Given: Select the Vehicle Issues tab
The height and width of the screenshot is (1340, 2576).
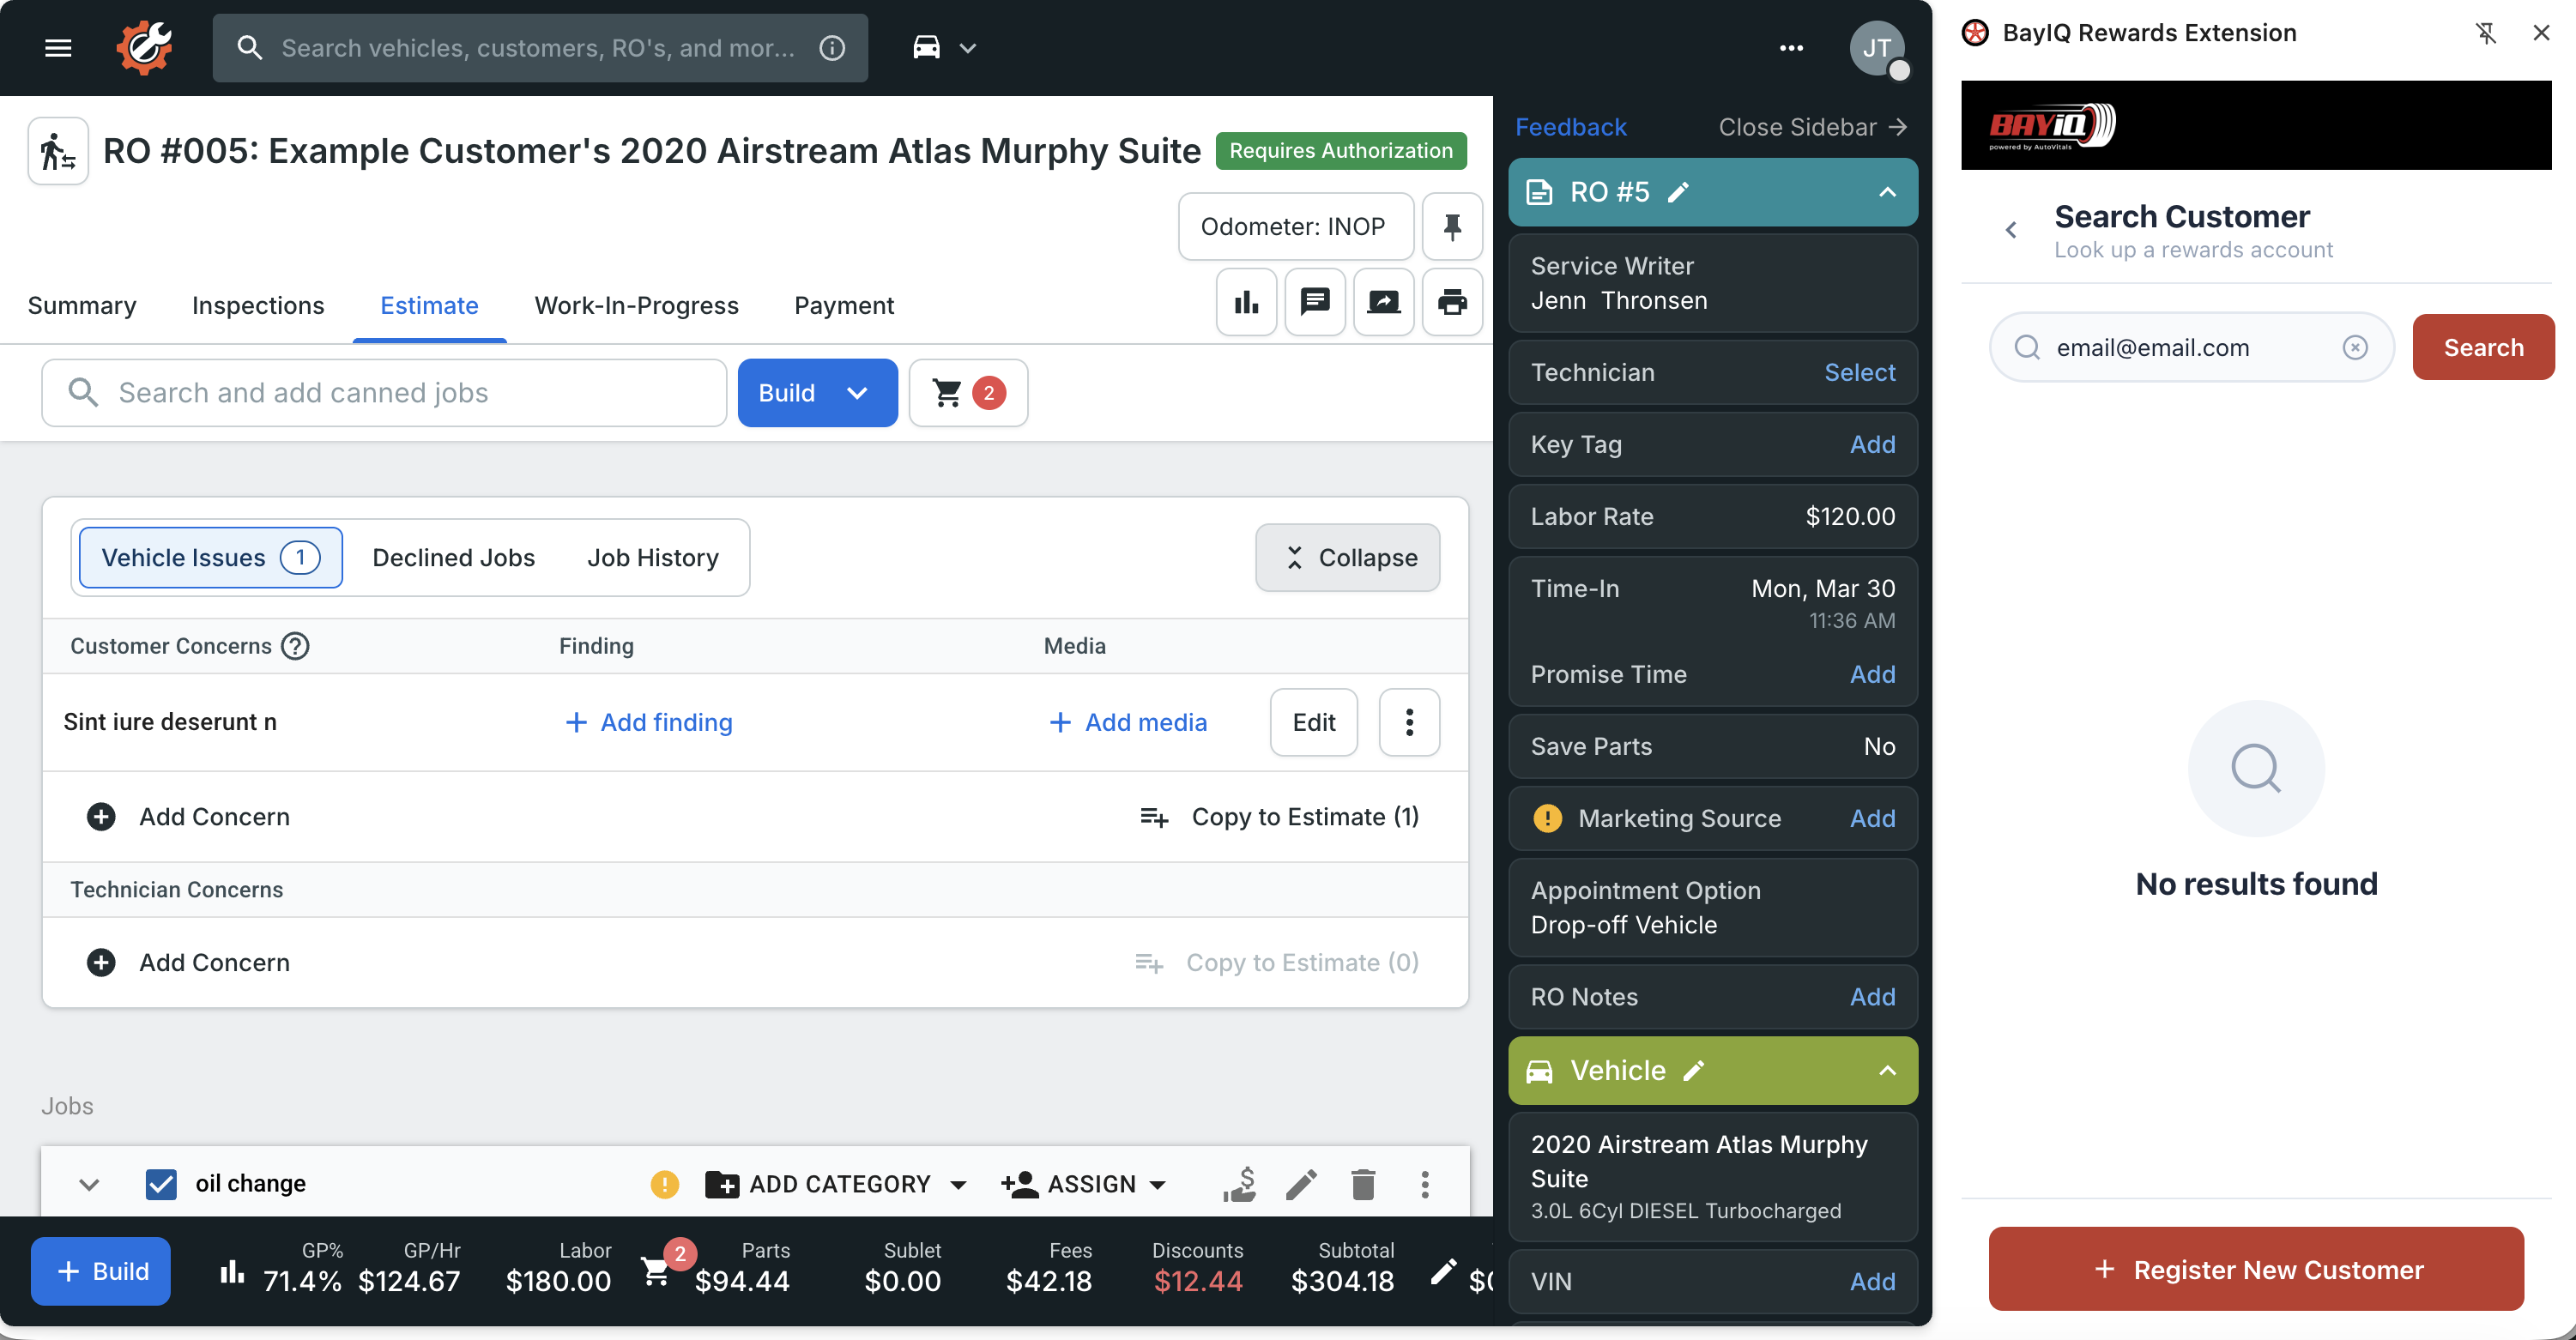Looking at the screenshot, I should coord(211,558).
